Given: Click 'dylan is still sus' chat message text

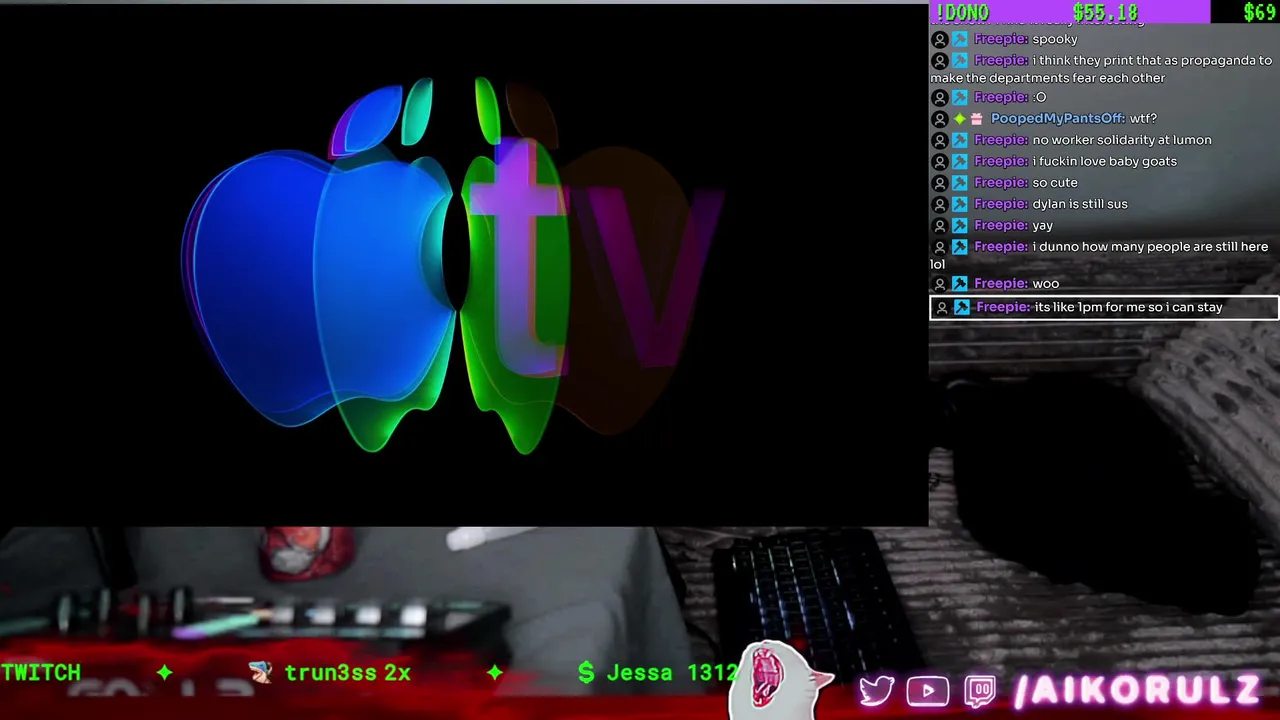Looking at the screenshot, I should (x=1080, y=204).
